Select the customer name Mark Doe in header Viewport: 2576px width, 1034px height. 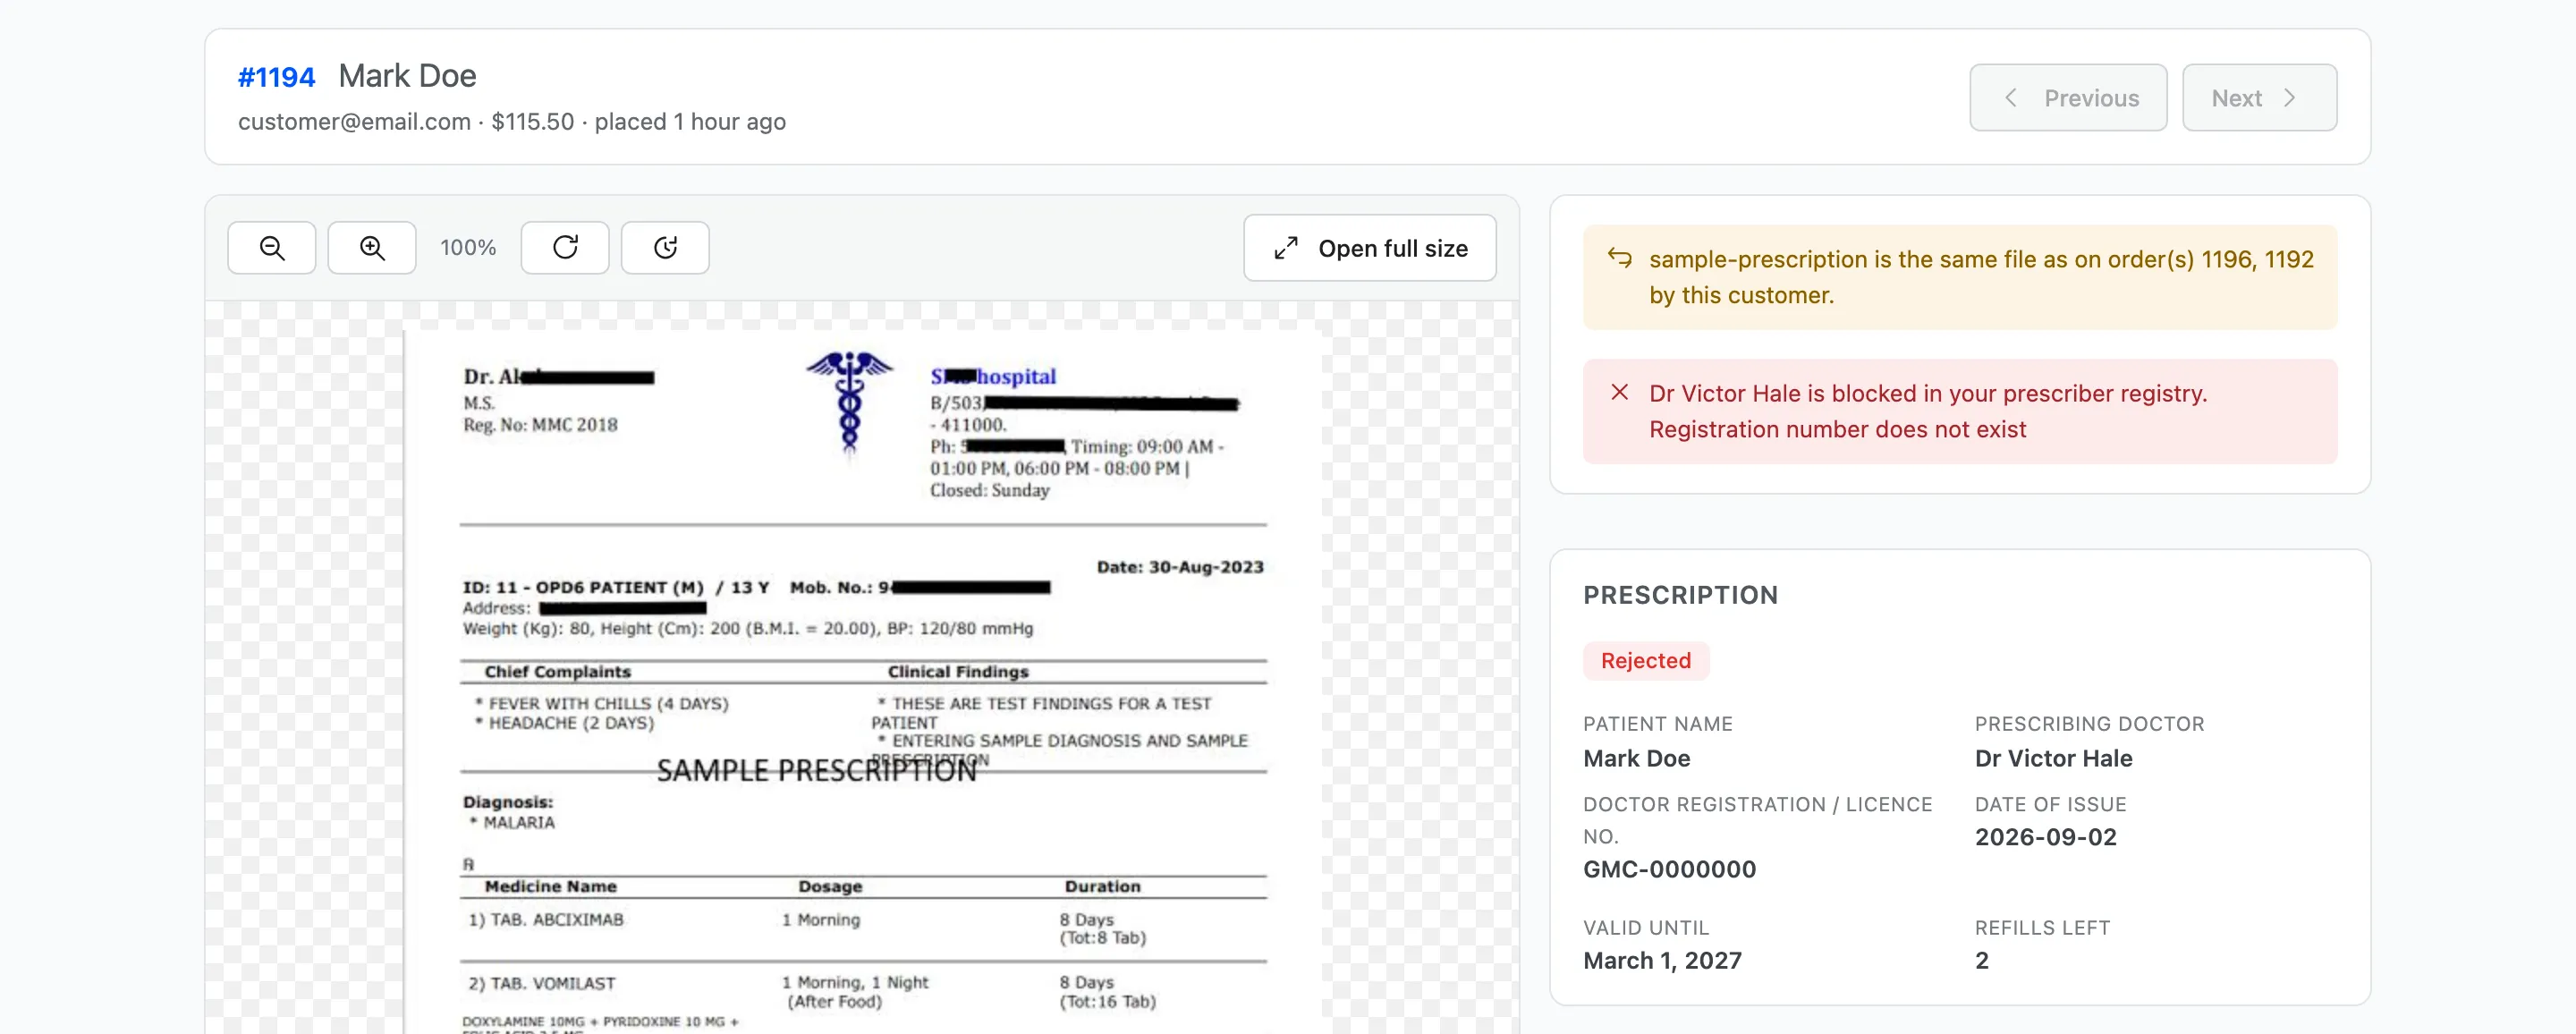407,76
